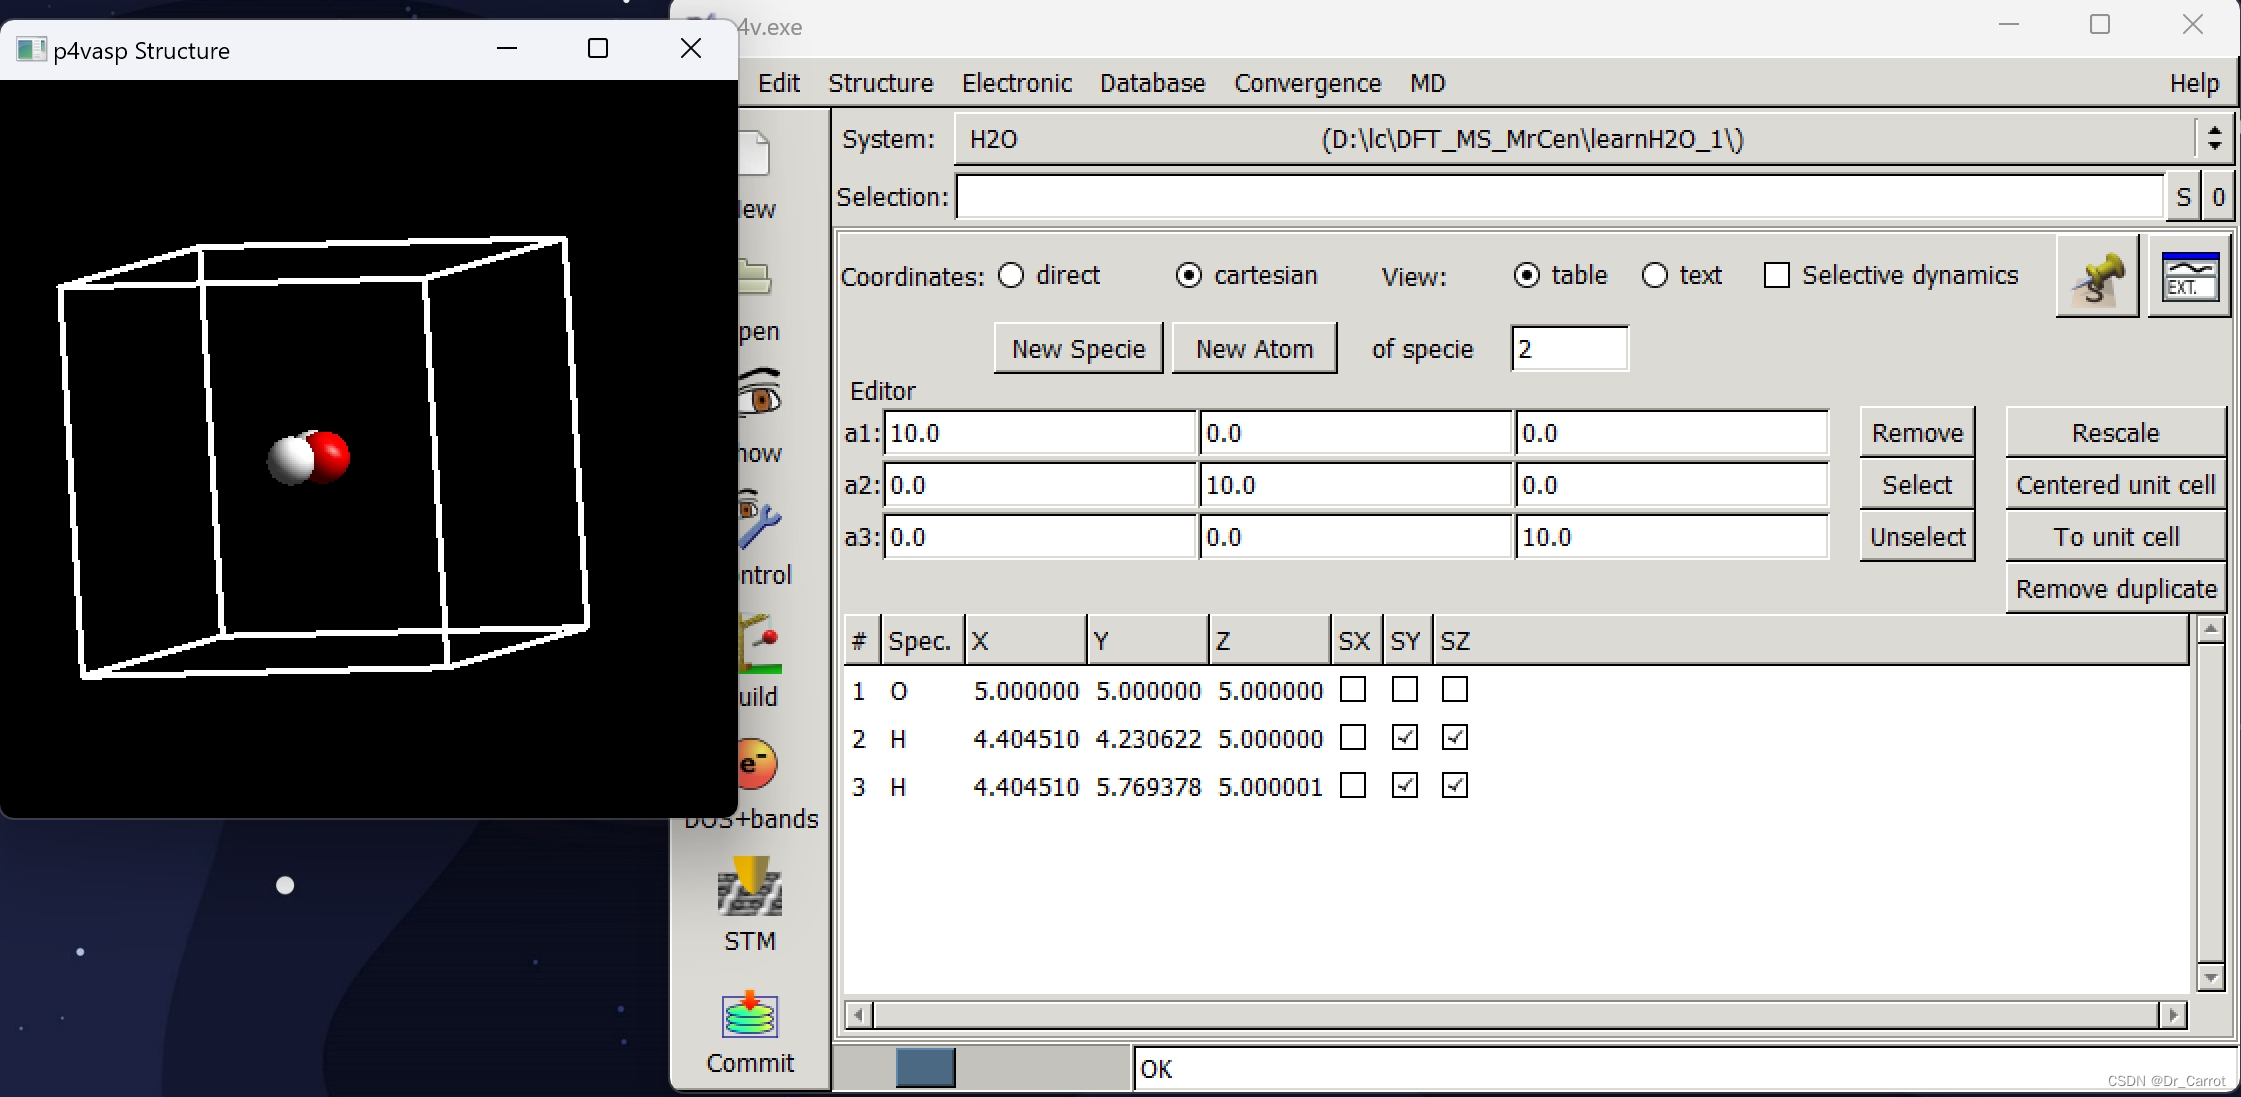Viewport: 2241px width, 1097px height.
Task: Uncheck SY checkbox for atom 2
Action: (x=1405, y=738)
